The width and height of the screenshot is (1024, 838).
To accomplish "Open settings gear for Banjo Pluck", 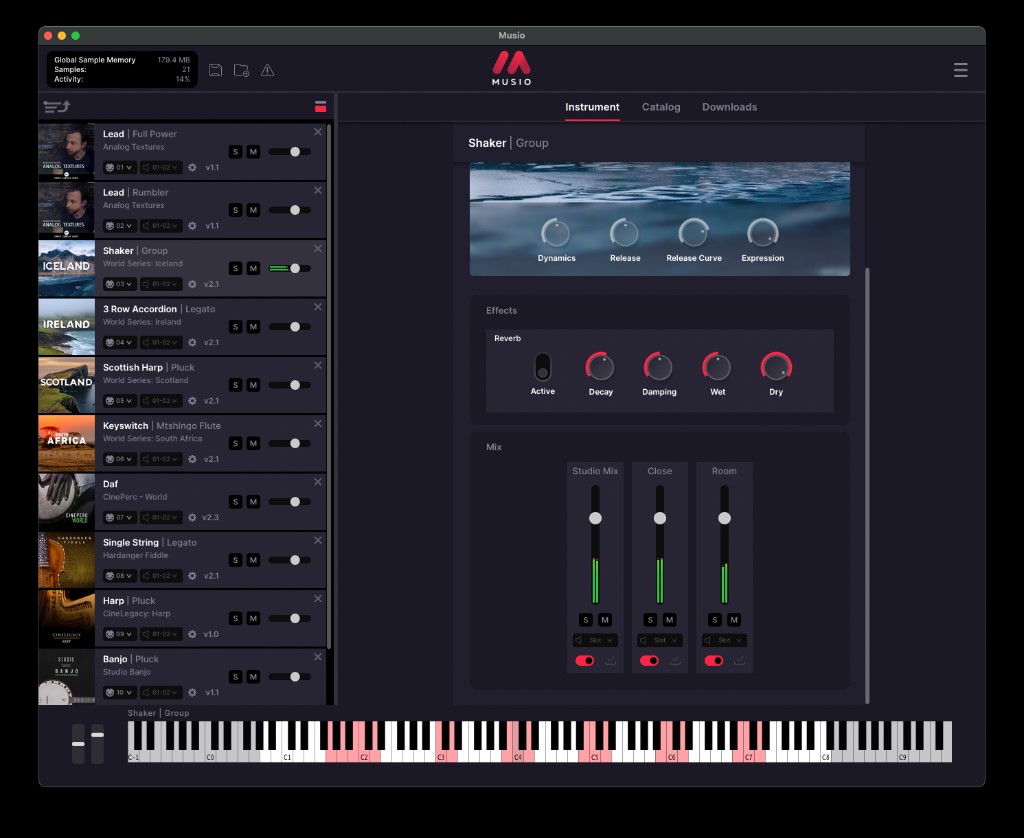I will (x=192, y=692).
